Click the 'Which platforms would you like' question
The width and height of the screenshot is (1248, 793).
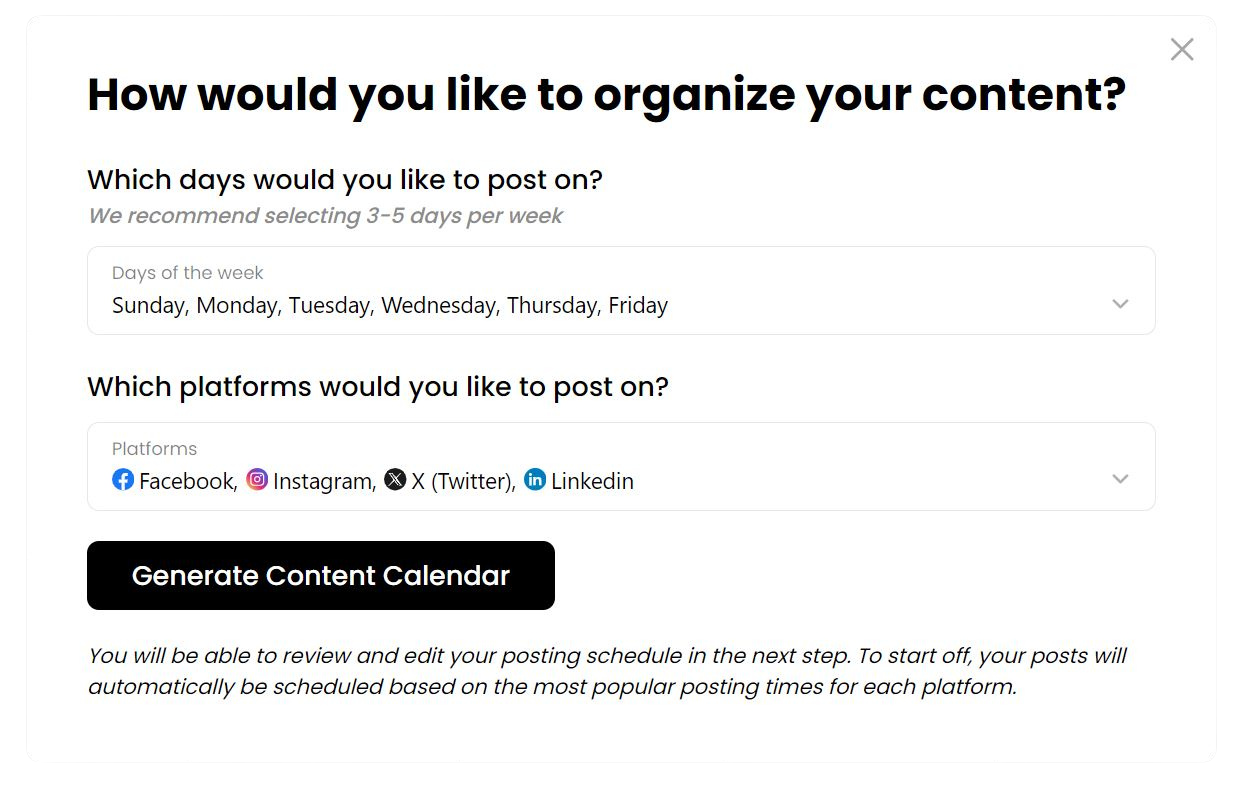(377, 387)
